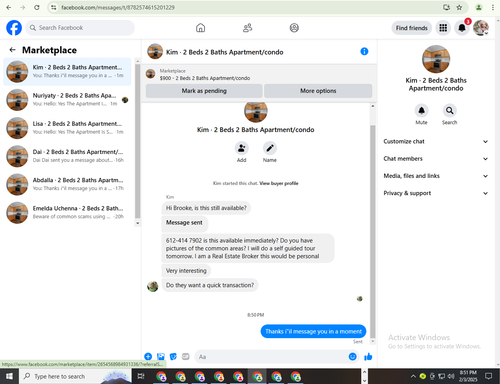Reload the page in browser
Image resolution: width=500 pixels, height=384 pixels.
(37, 7)
